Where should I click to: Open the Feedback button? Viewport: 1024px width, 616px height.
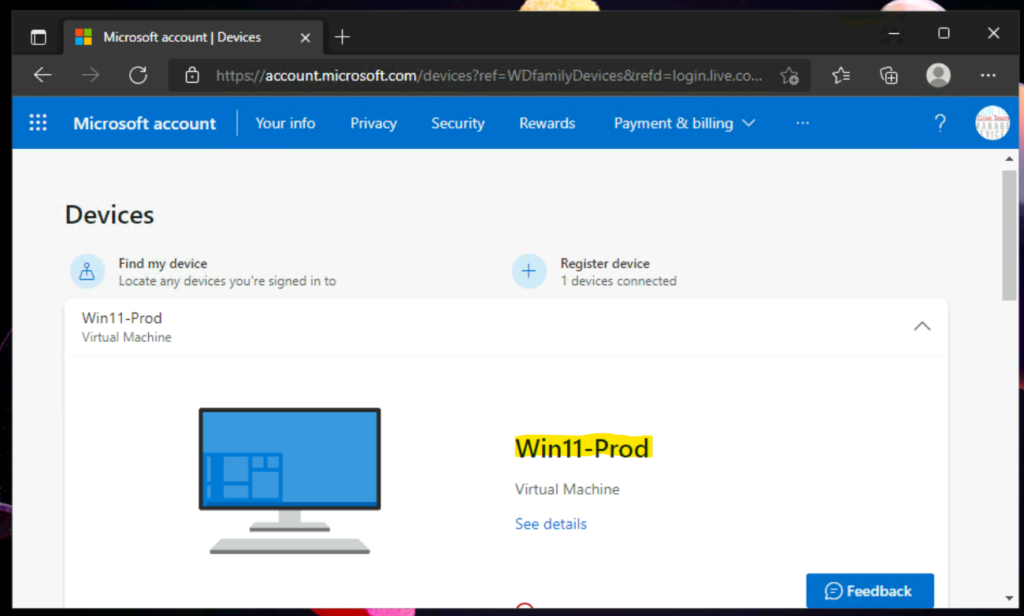click(x=870, y=591)
